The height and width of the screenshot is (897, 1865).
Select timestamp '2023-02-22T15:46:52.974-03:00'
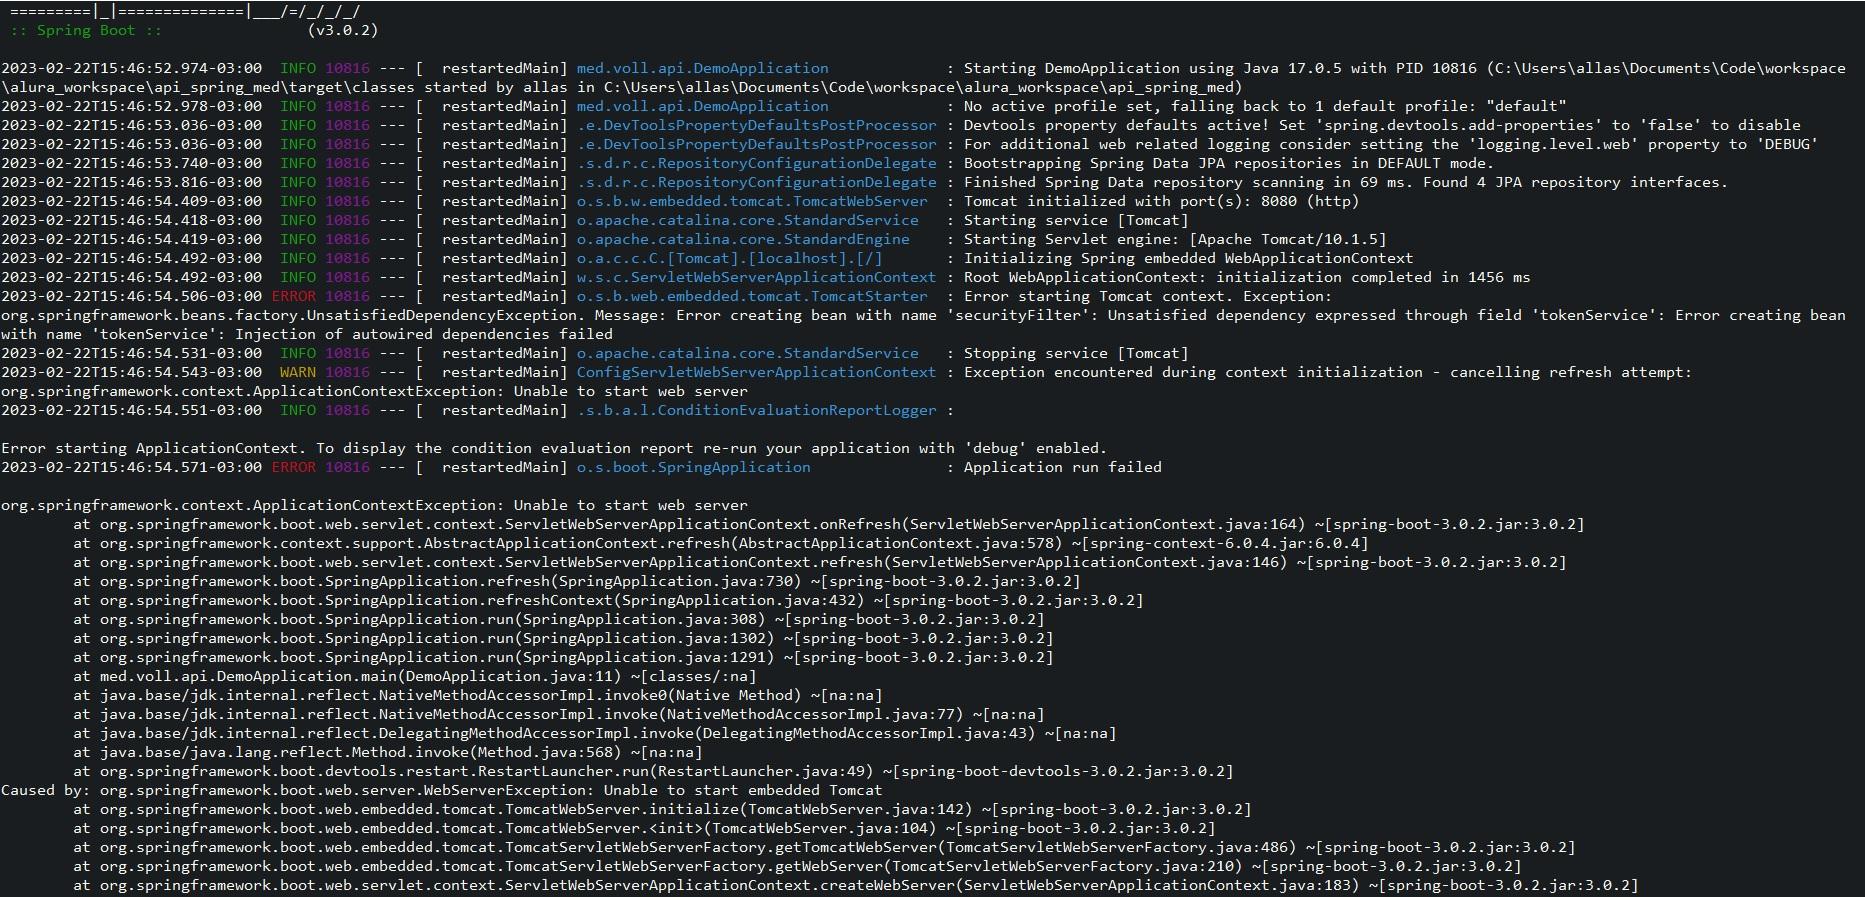pos(132,68)
